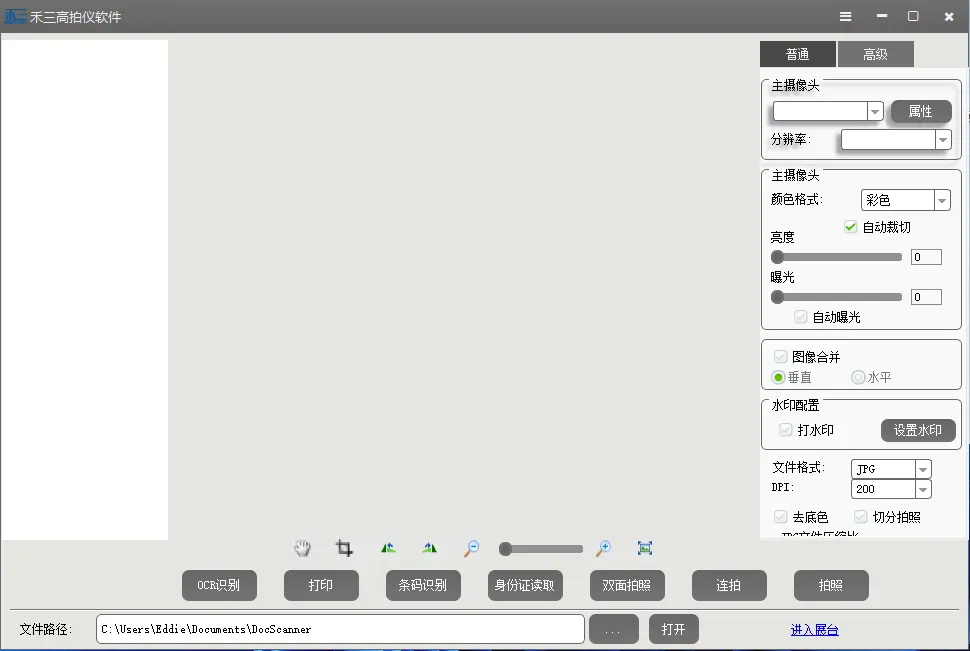Activate the crop tool icon
This screenshot has width=970, height=651.
click(x=344, y=548)
